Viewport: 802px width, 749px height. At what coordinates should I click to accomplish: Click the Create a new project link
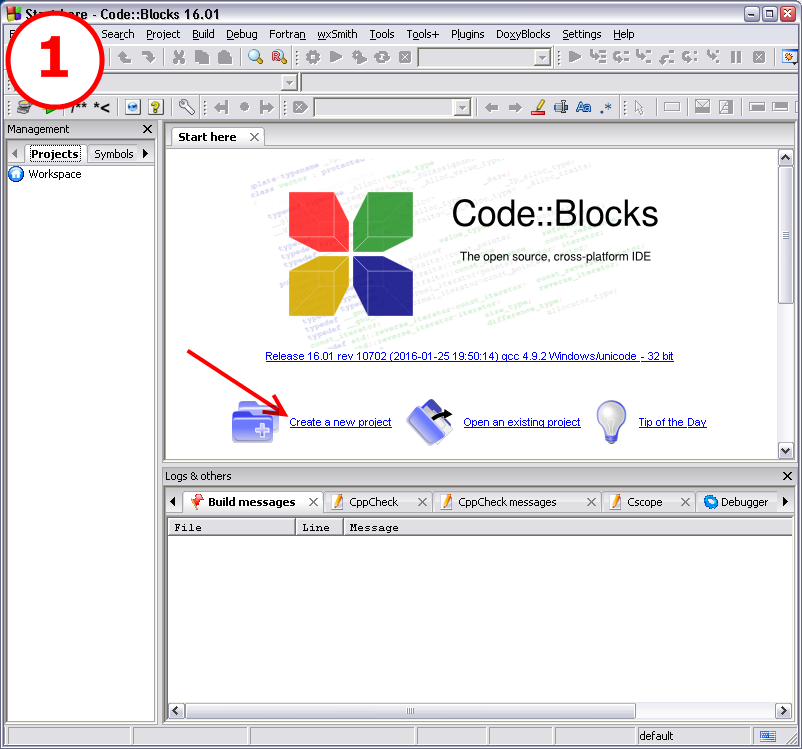[340, 422]
